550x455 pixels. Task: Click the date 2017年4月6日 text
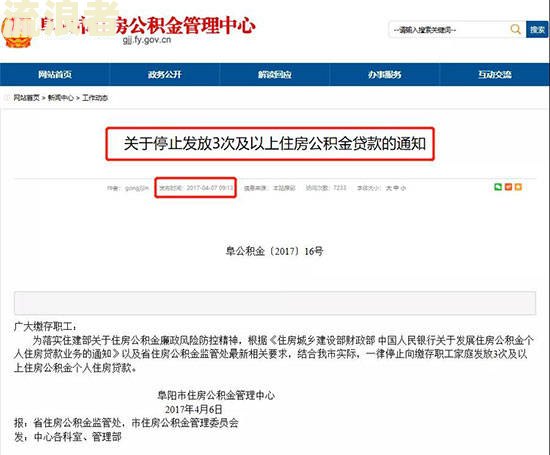194,409
